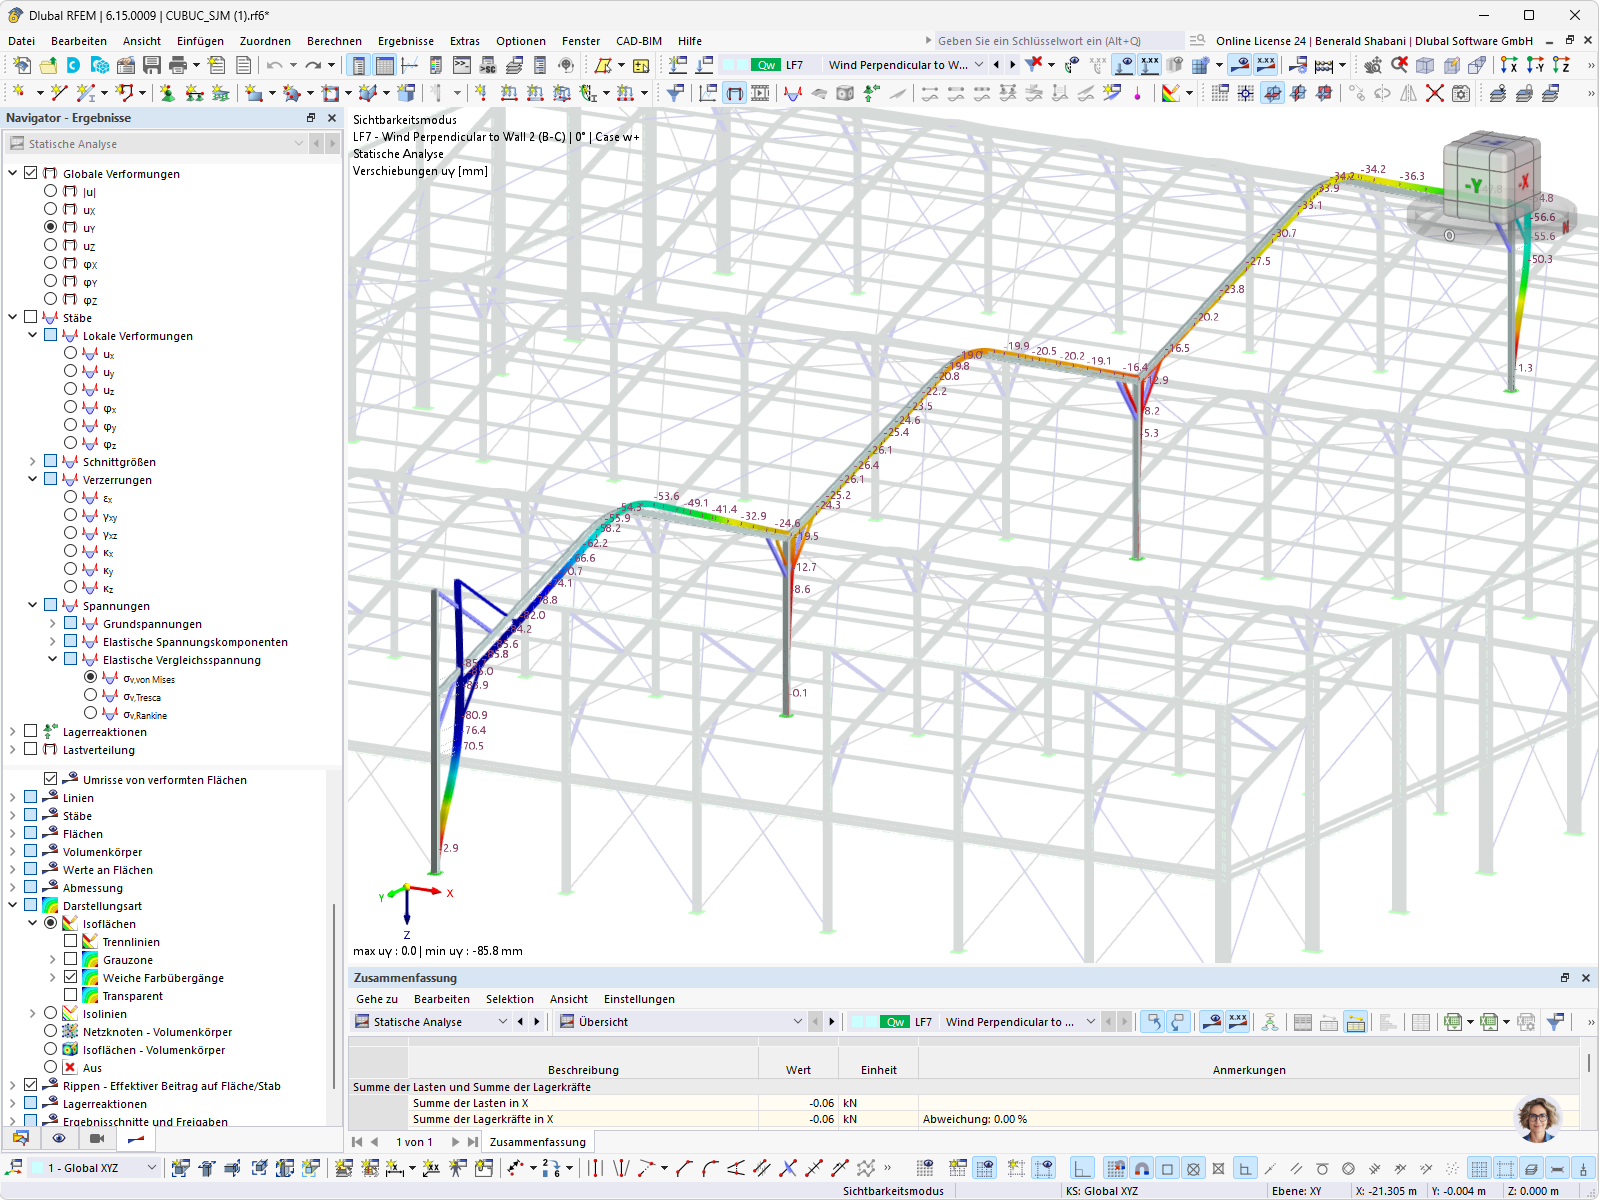Check the Lagerreaktionen checkbox
The image size is (1600, 1200).
coord(31,731)
